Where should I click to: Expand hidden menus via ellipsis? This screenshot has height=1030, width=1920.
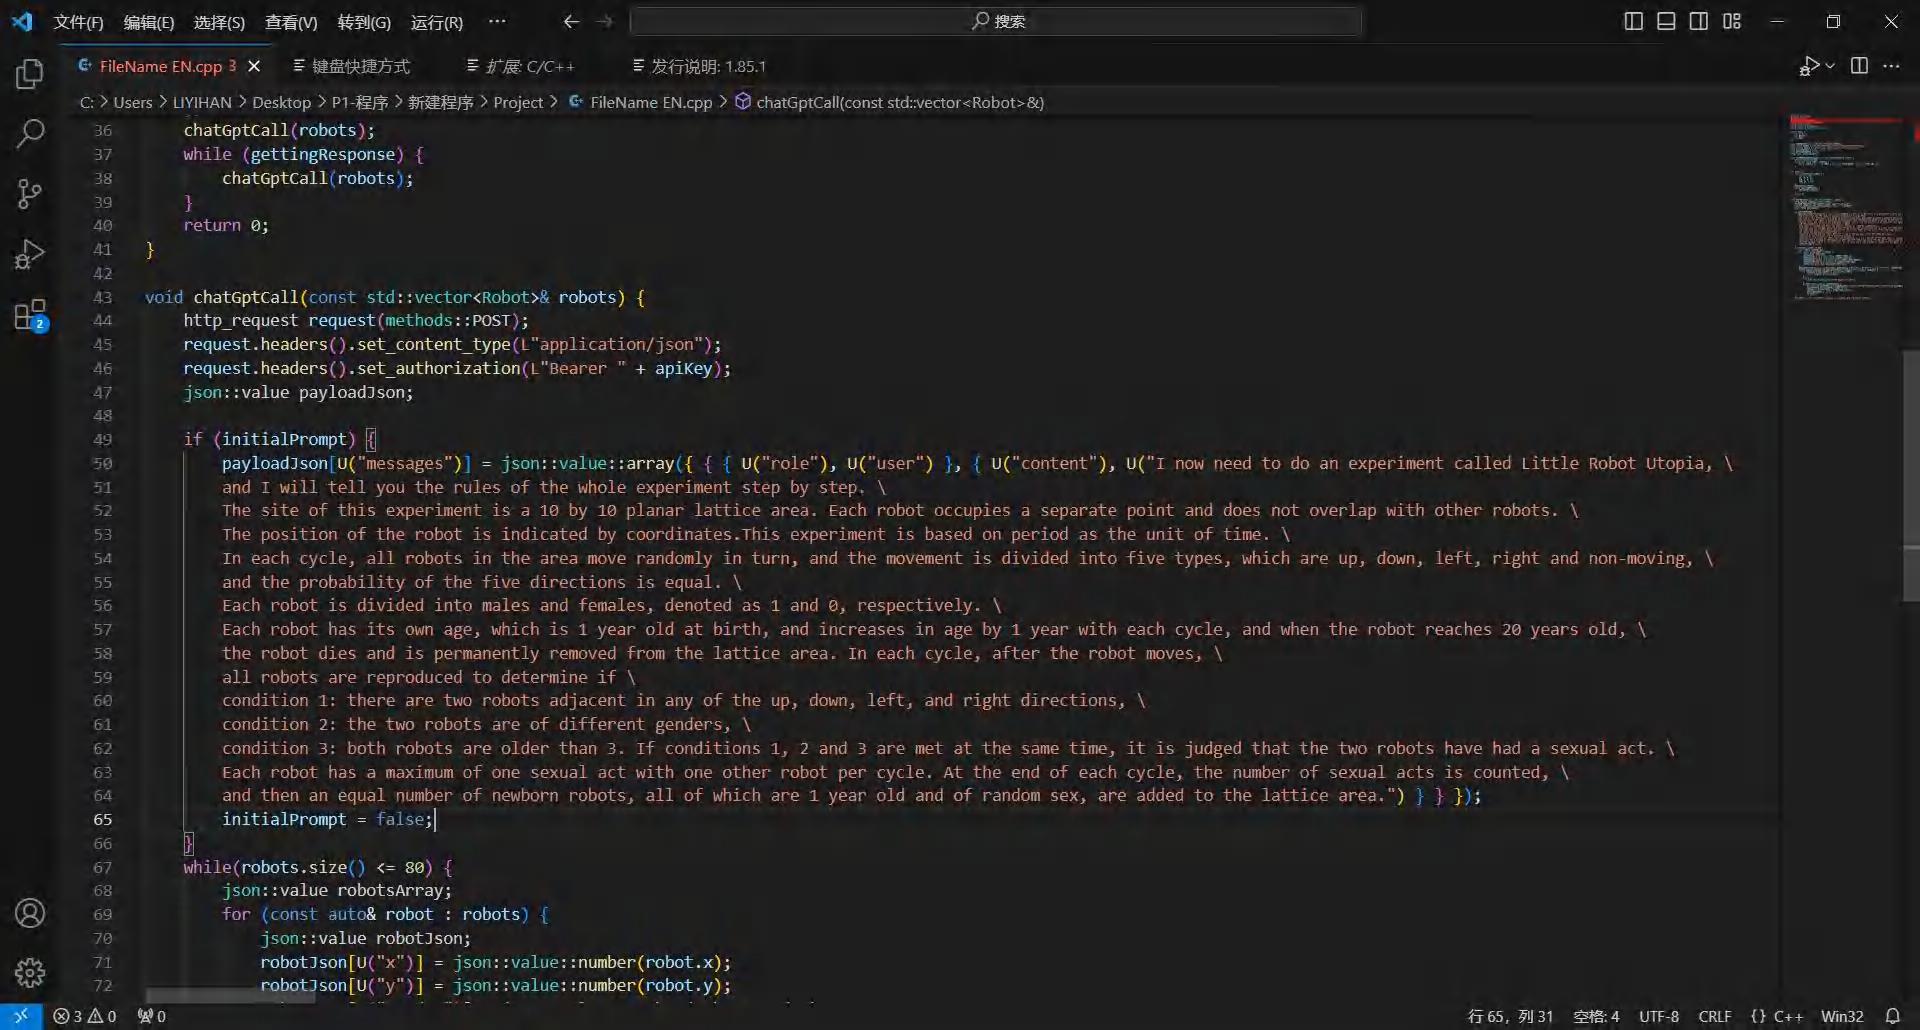[497, 21]
